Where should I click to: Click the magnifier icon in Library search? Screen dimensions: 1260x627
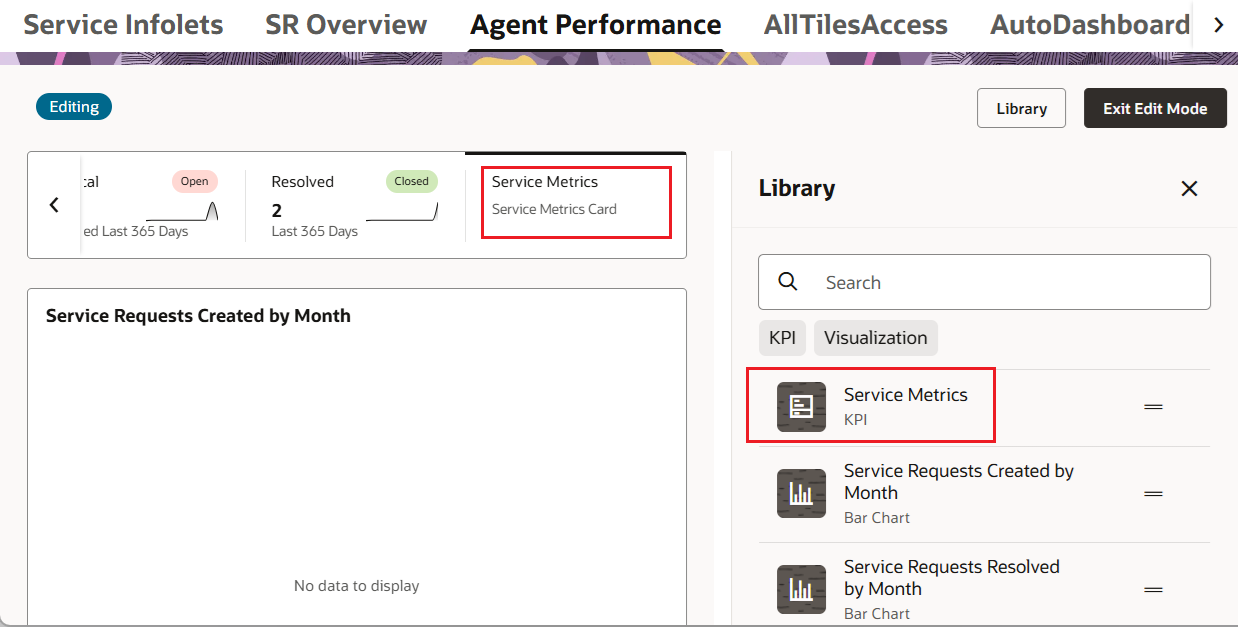[x=788, y=282]
